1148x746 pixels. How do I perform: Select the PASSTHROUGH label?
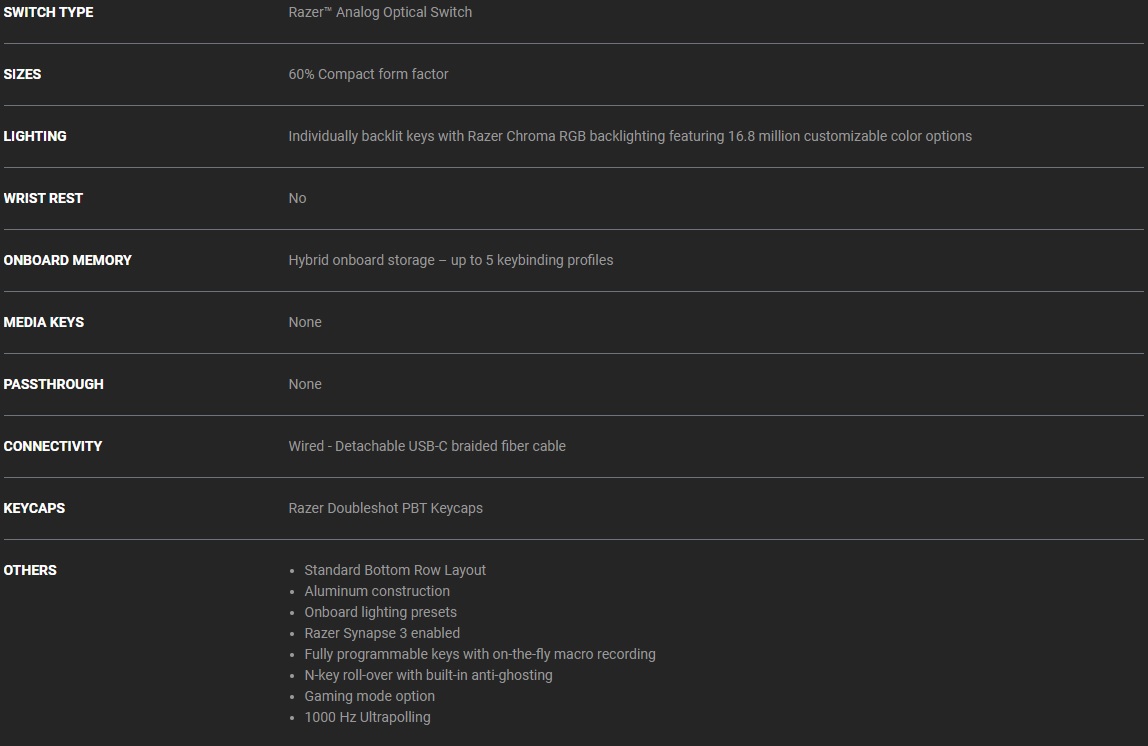tap(53, 384)
